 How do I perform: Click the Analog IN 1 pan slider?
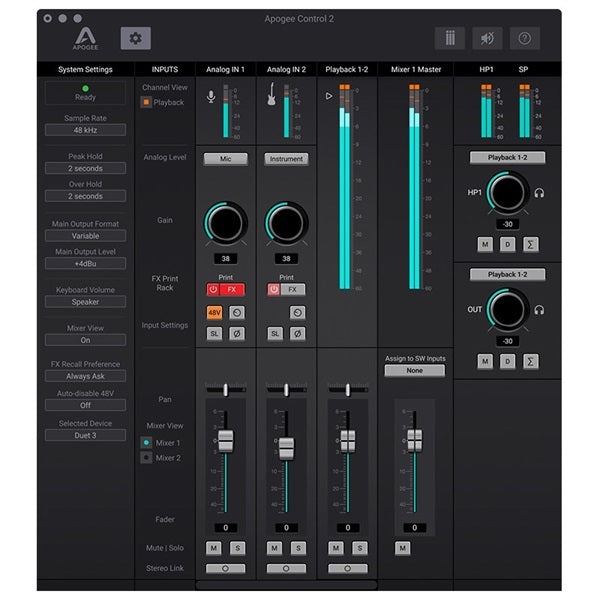point(225,388)
